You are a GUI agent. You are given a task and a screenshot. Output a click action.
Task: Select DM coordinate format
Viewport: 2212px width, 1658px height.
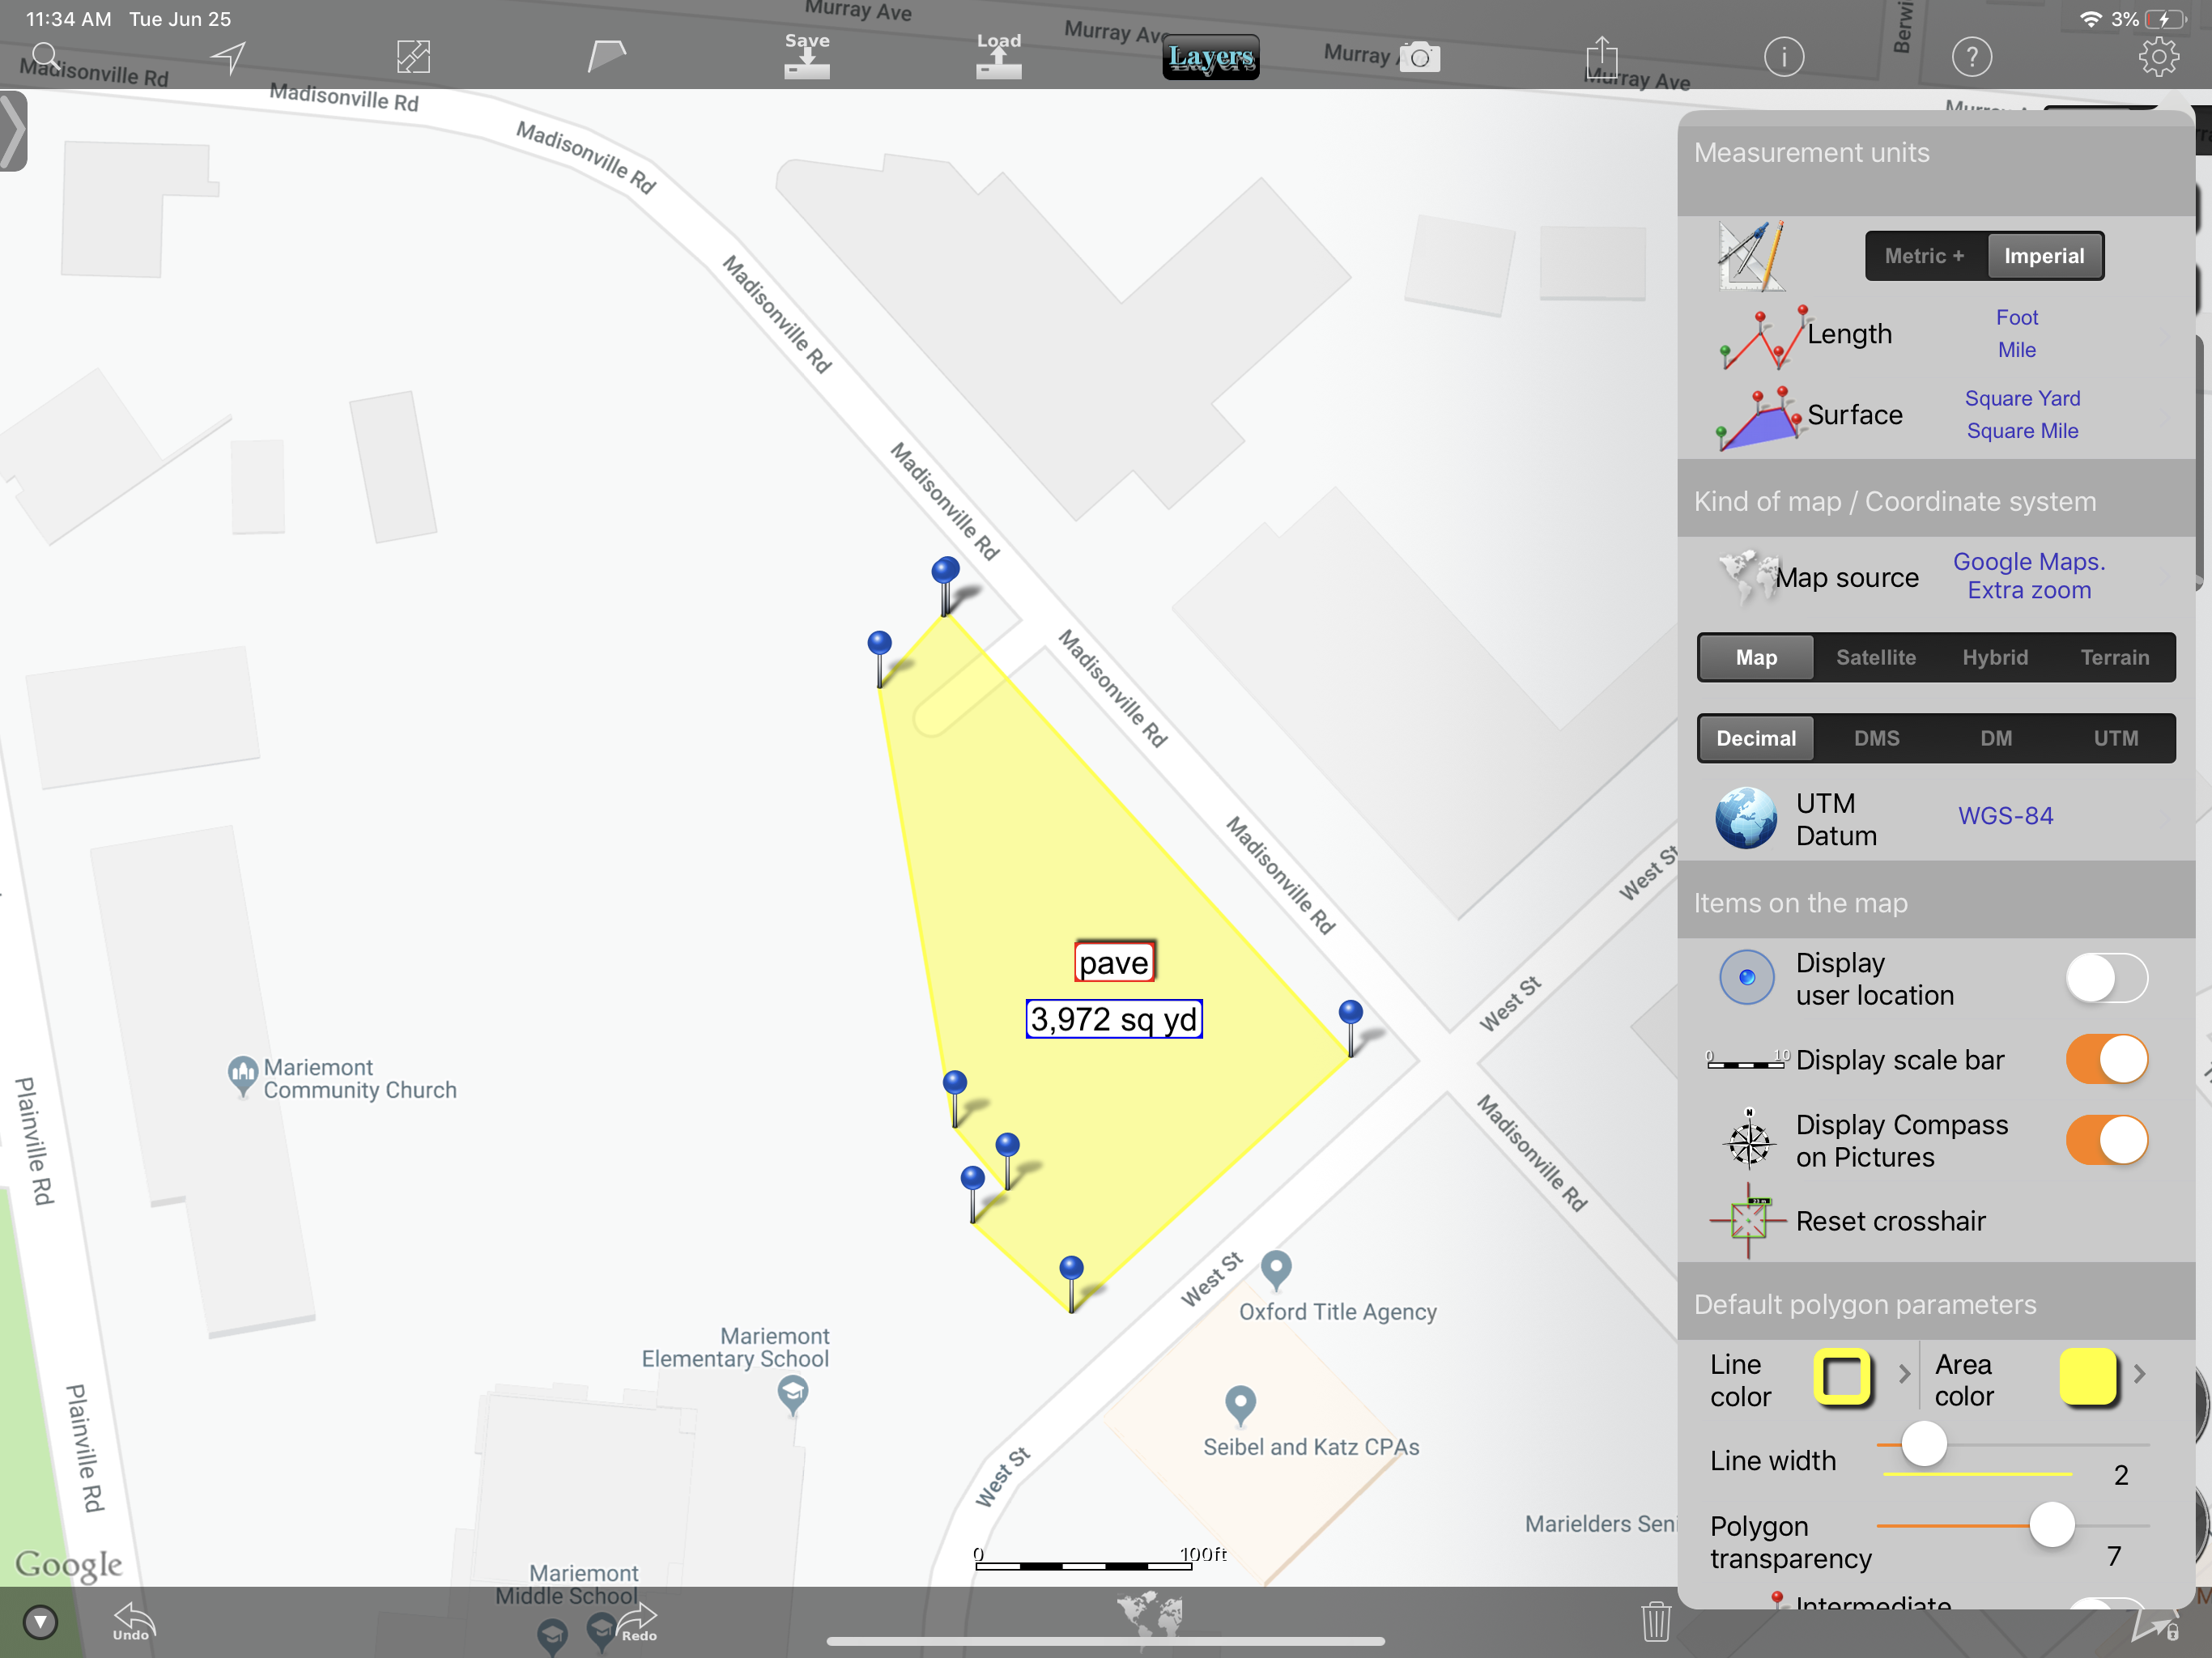tap(1996, 738)
